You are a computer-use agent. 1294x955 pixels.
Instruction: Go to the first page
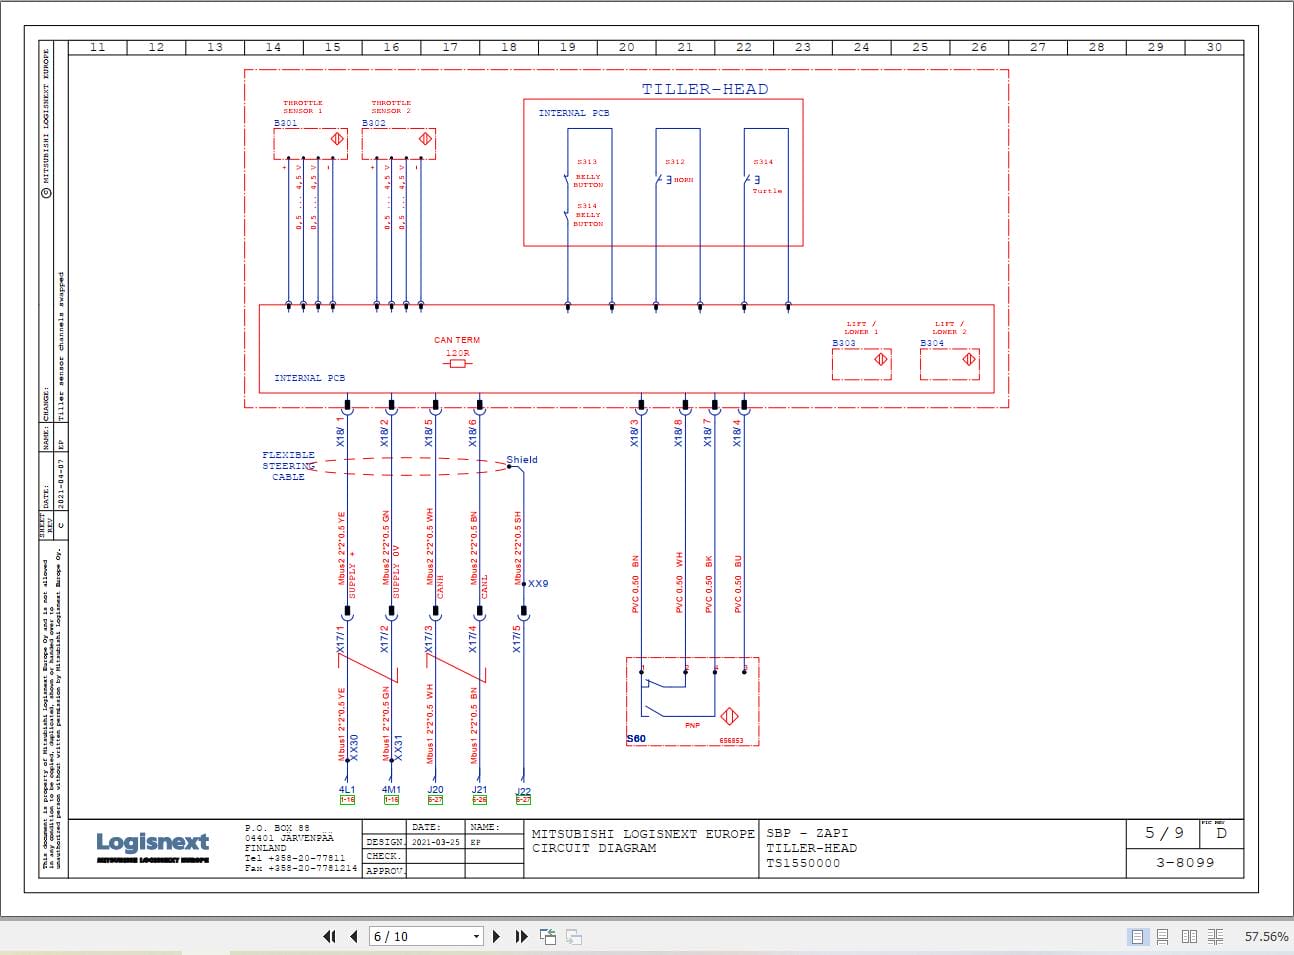coord(329,936)
